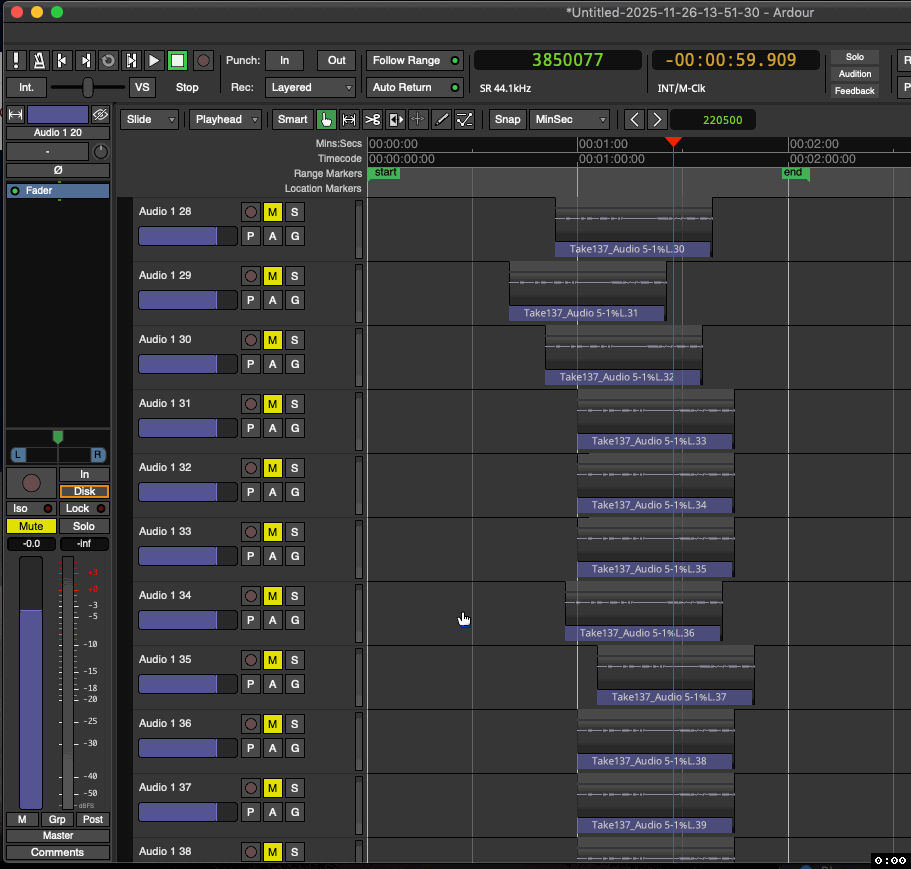The image size is (911, 869).
Task: Select the Cut (scissors) tool
Action: (372, 120)
